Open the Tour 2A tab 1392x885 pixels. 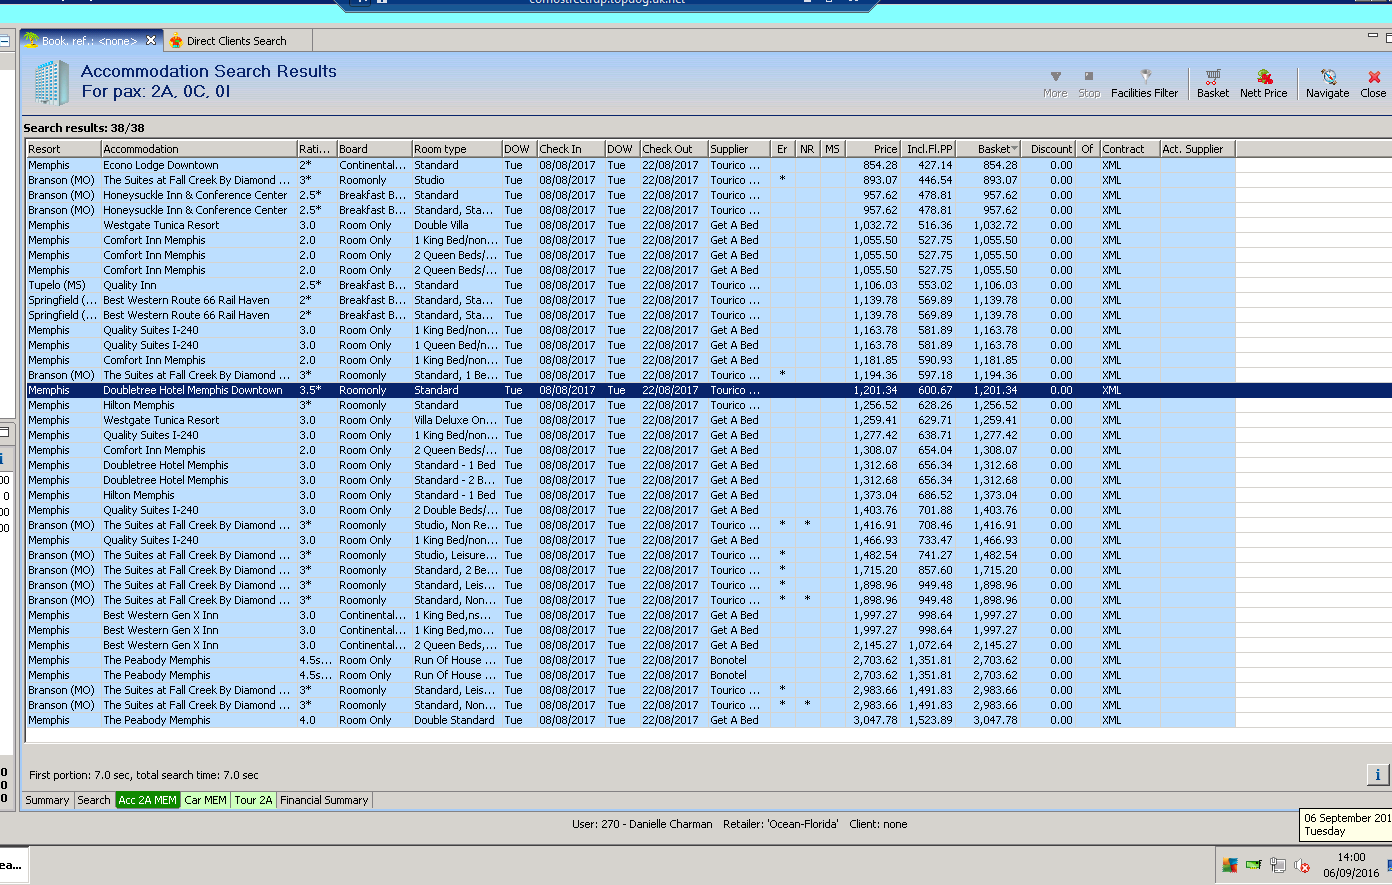coord(253,800)
